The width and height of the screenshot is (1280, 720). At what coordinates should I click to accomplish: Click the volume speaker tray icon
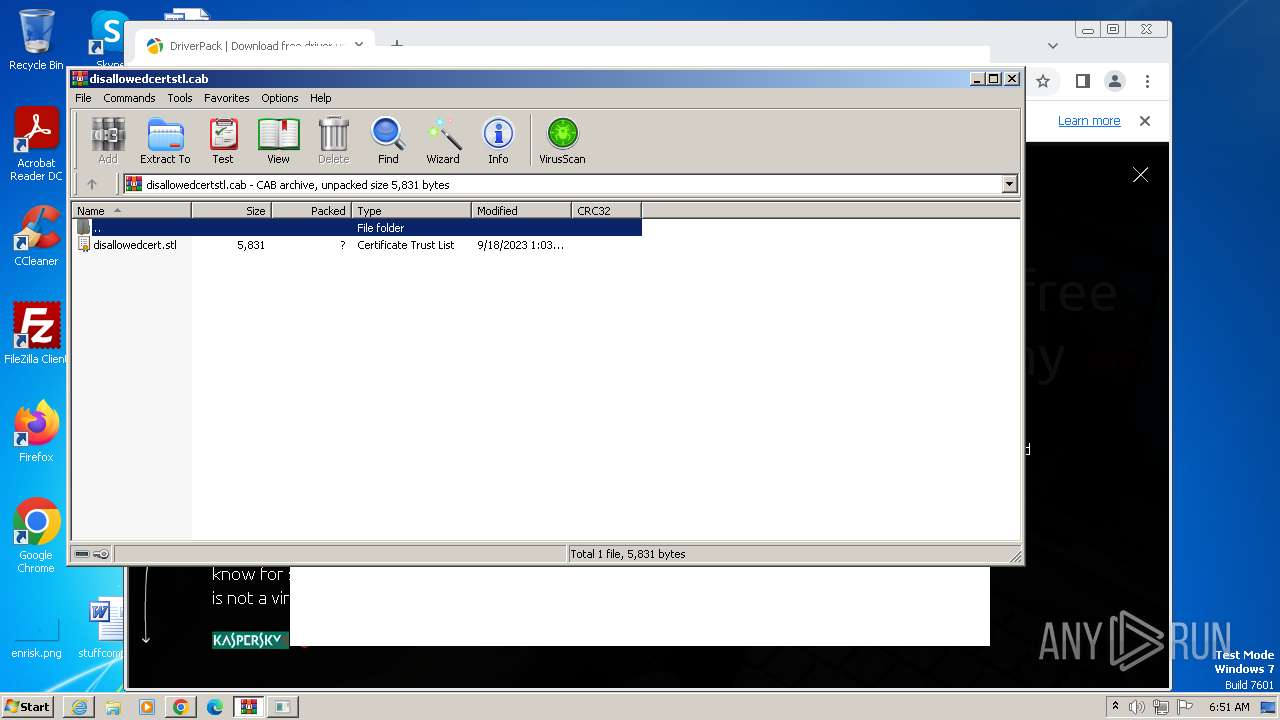pos(1137,707)
